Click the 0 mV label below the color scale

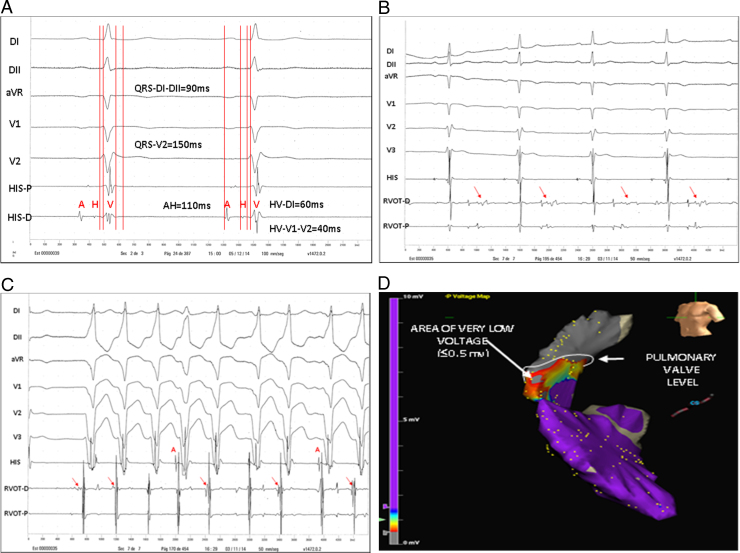(x=411, y=543)
